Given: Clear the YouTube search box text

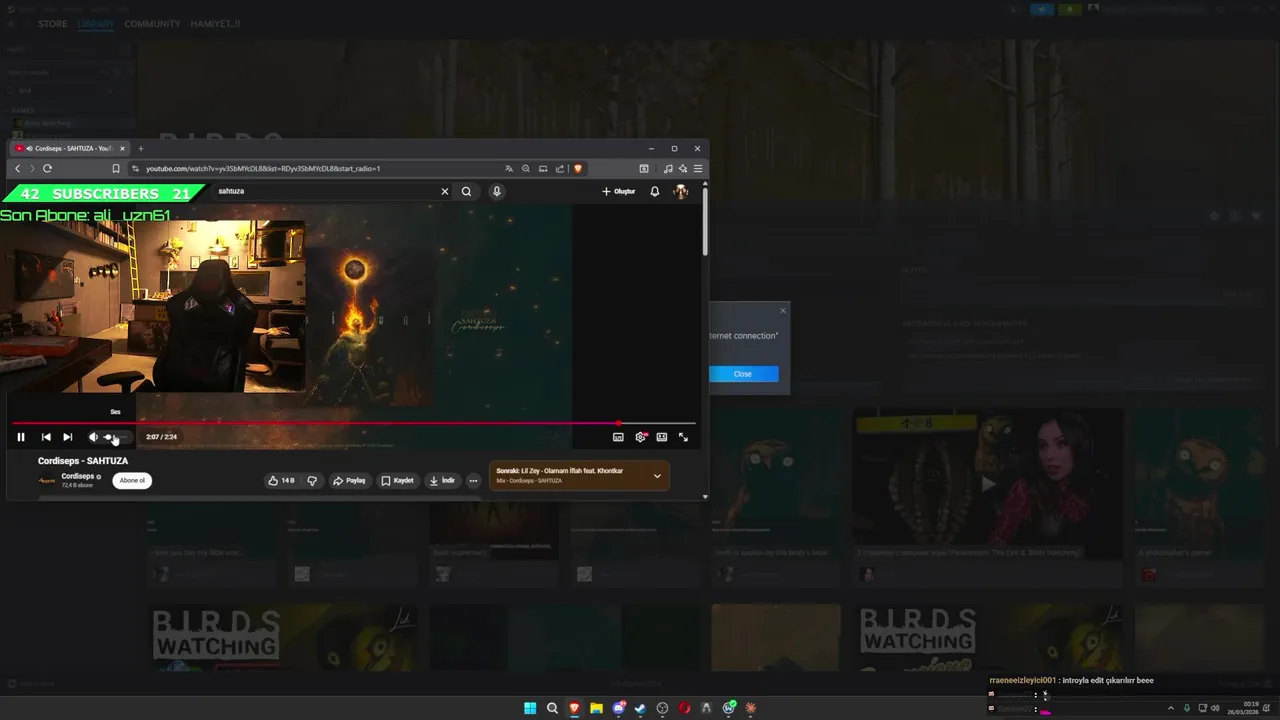Looking at the screenshot, I should (x=445, y=191).
